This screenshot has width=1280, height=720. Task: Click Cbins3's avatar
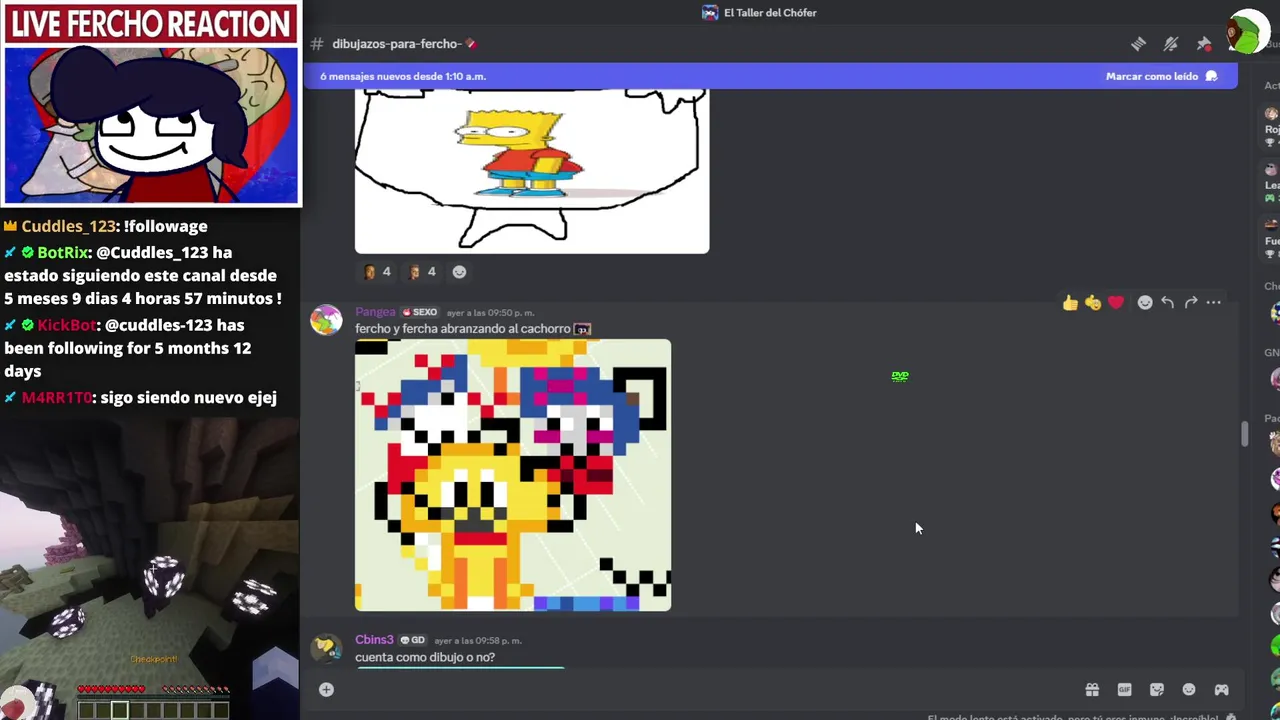(326, 648)
